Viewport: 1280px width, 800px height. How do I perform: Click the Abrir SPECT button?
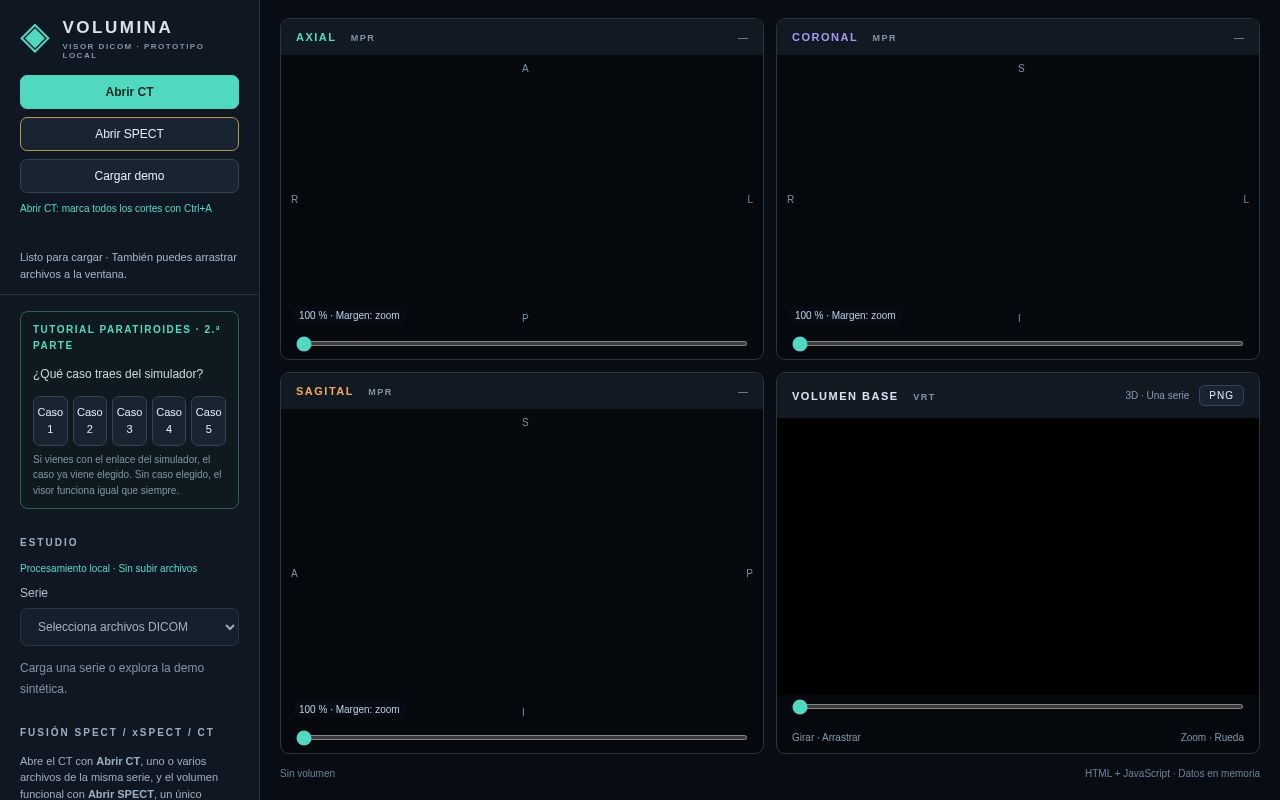click(x=129, y=134)
